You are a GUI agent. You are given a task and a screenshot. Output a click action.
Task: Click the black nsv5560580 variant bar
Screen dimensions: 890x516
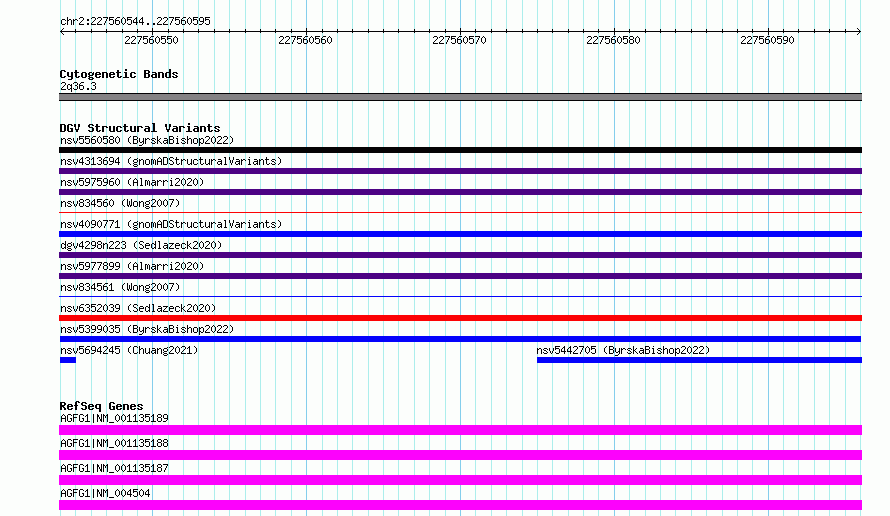pos(460,150)
